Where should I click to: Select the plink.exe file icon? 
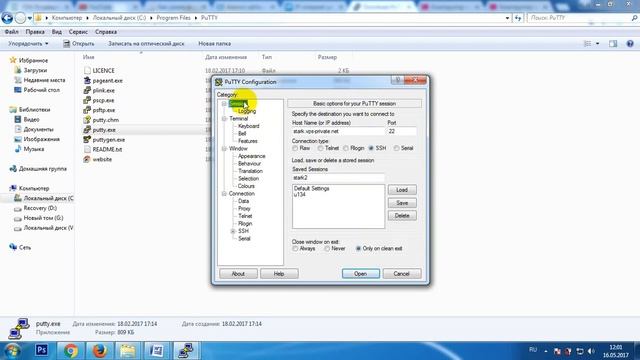point(87,90)
